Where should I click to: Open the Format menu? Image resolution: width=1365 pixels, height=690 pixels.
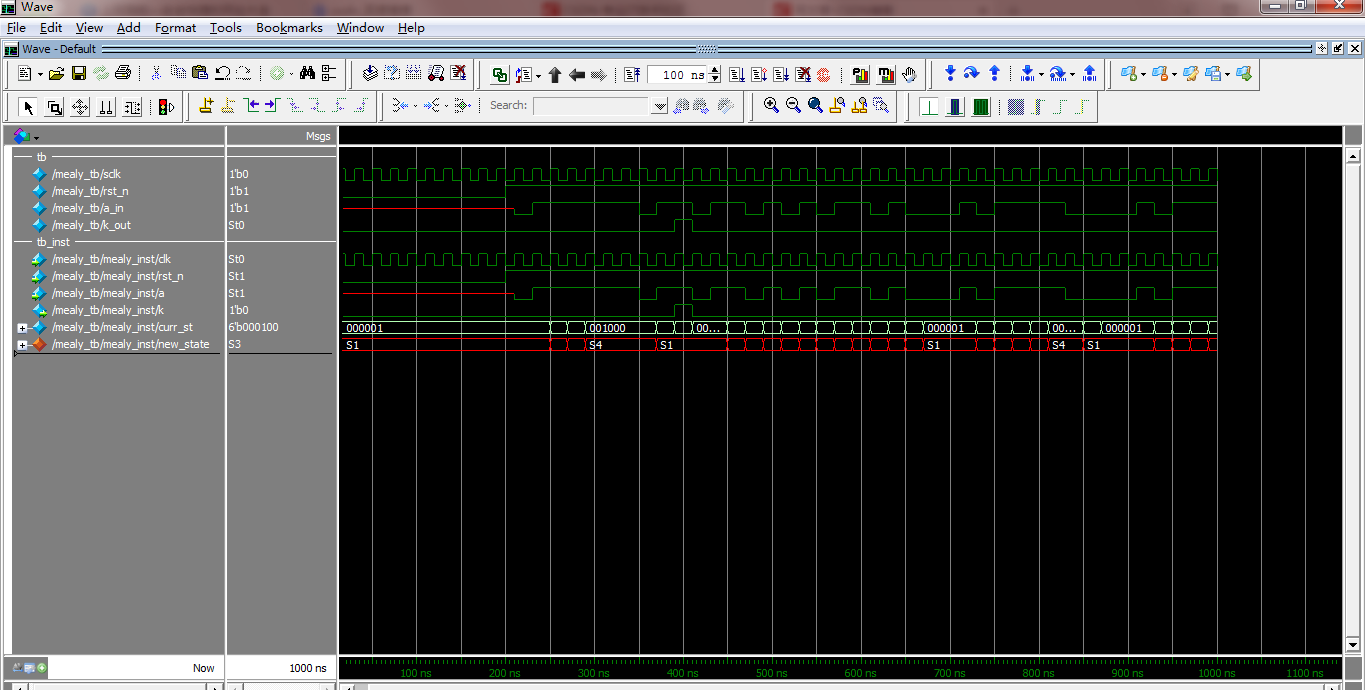175,28
